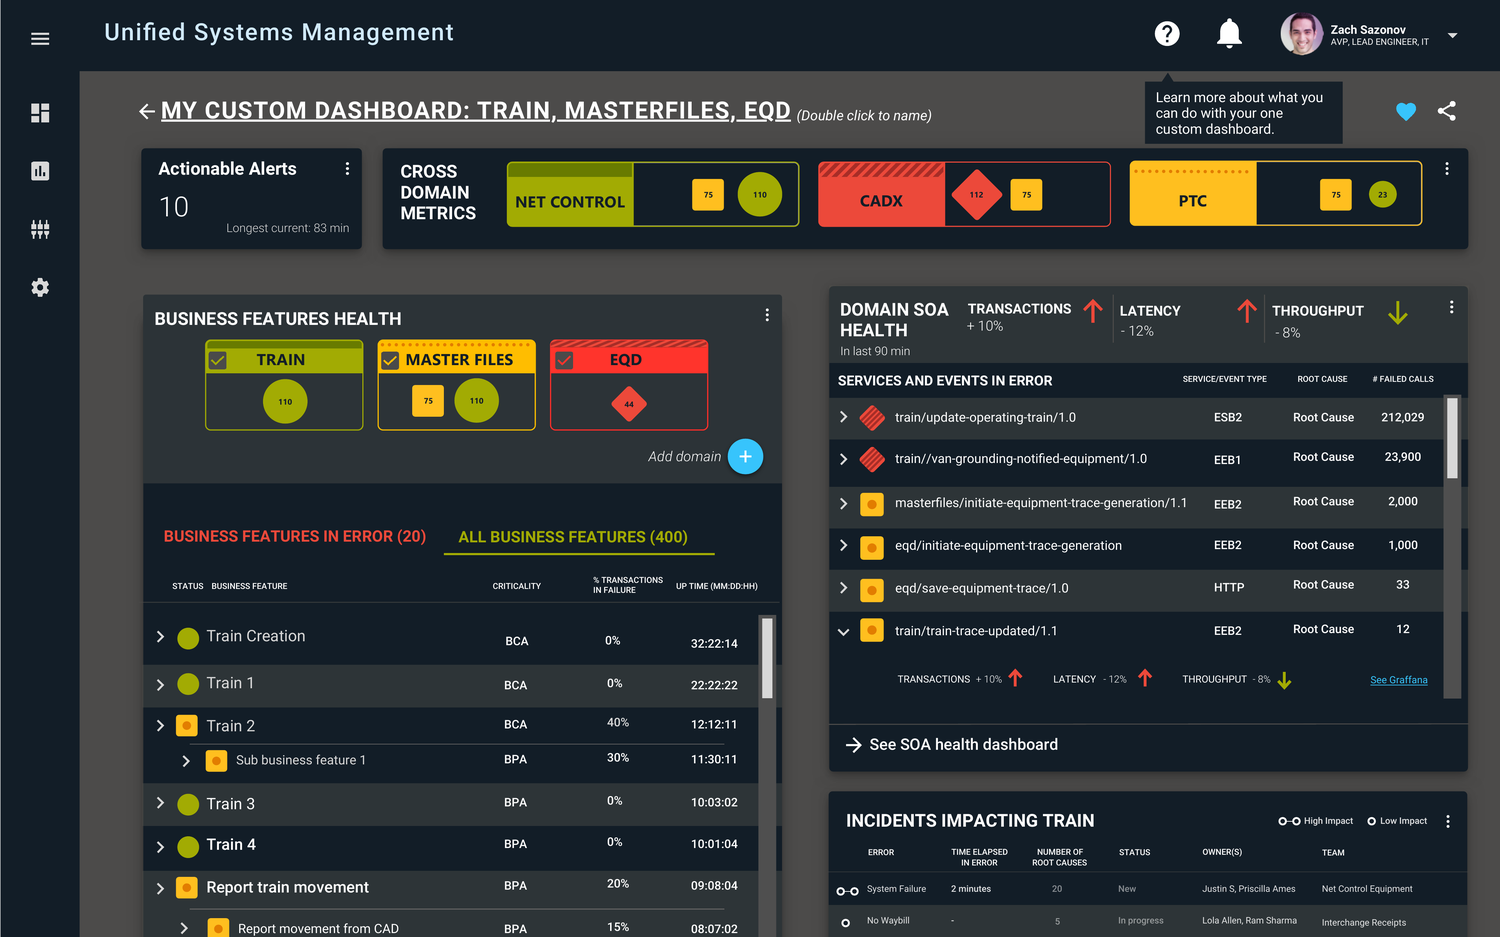The image size is (1500, 937).
Task: Switch to All Business Features (400) tab
Action: point(573,537)
